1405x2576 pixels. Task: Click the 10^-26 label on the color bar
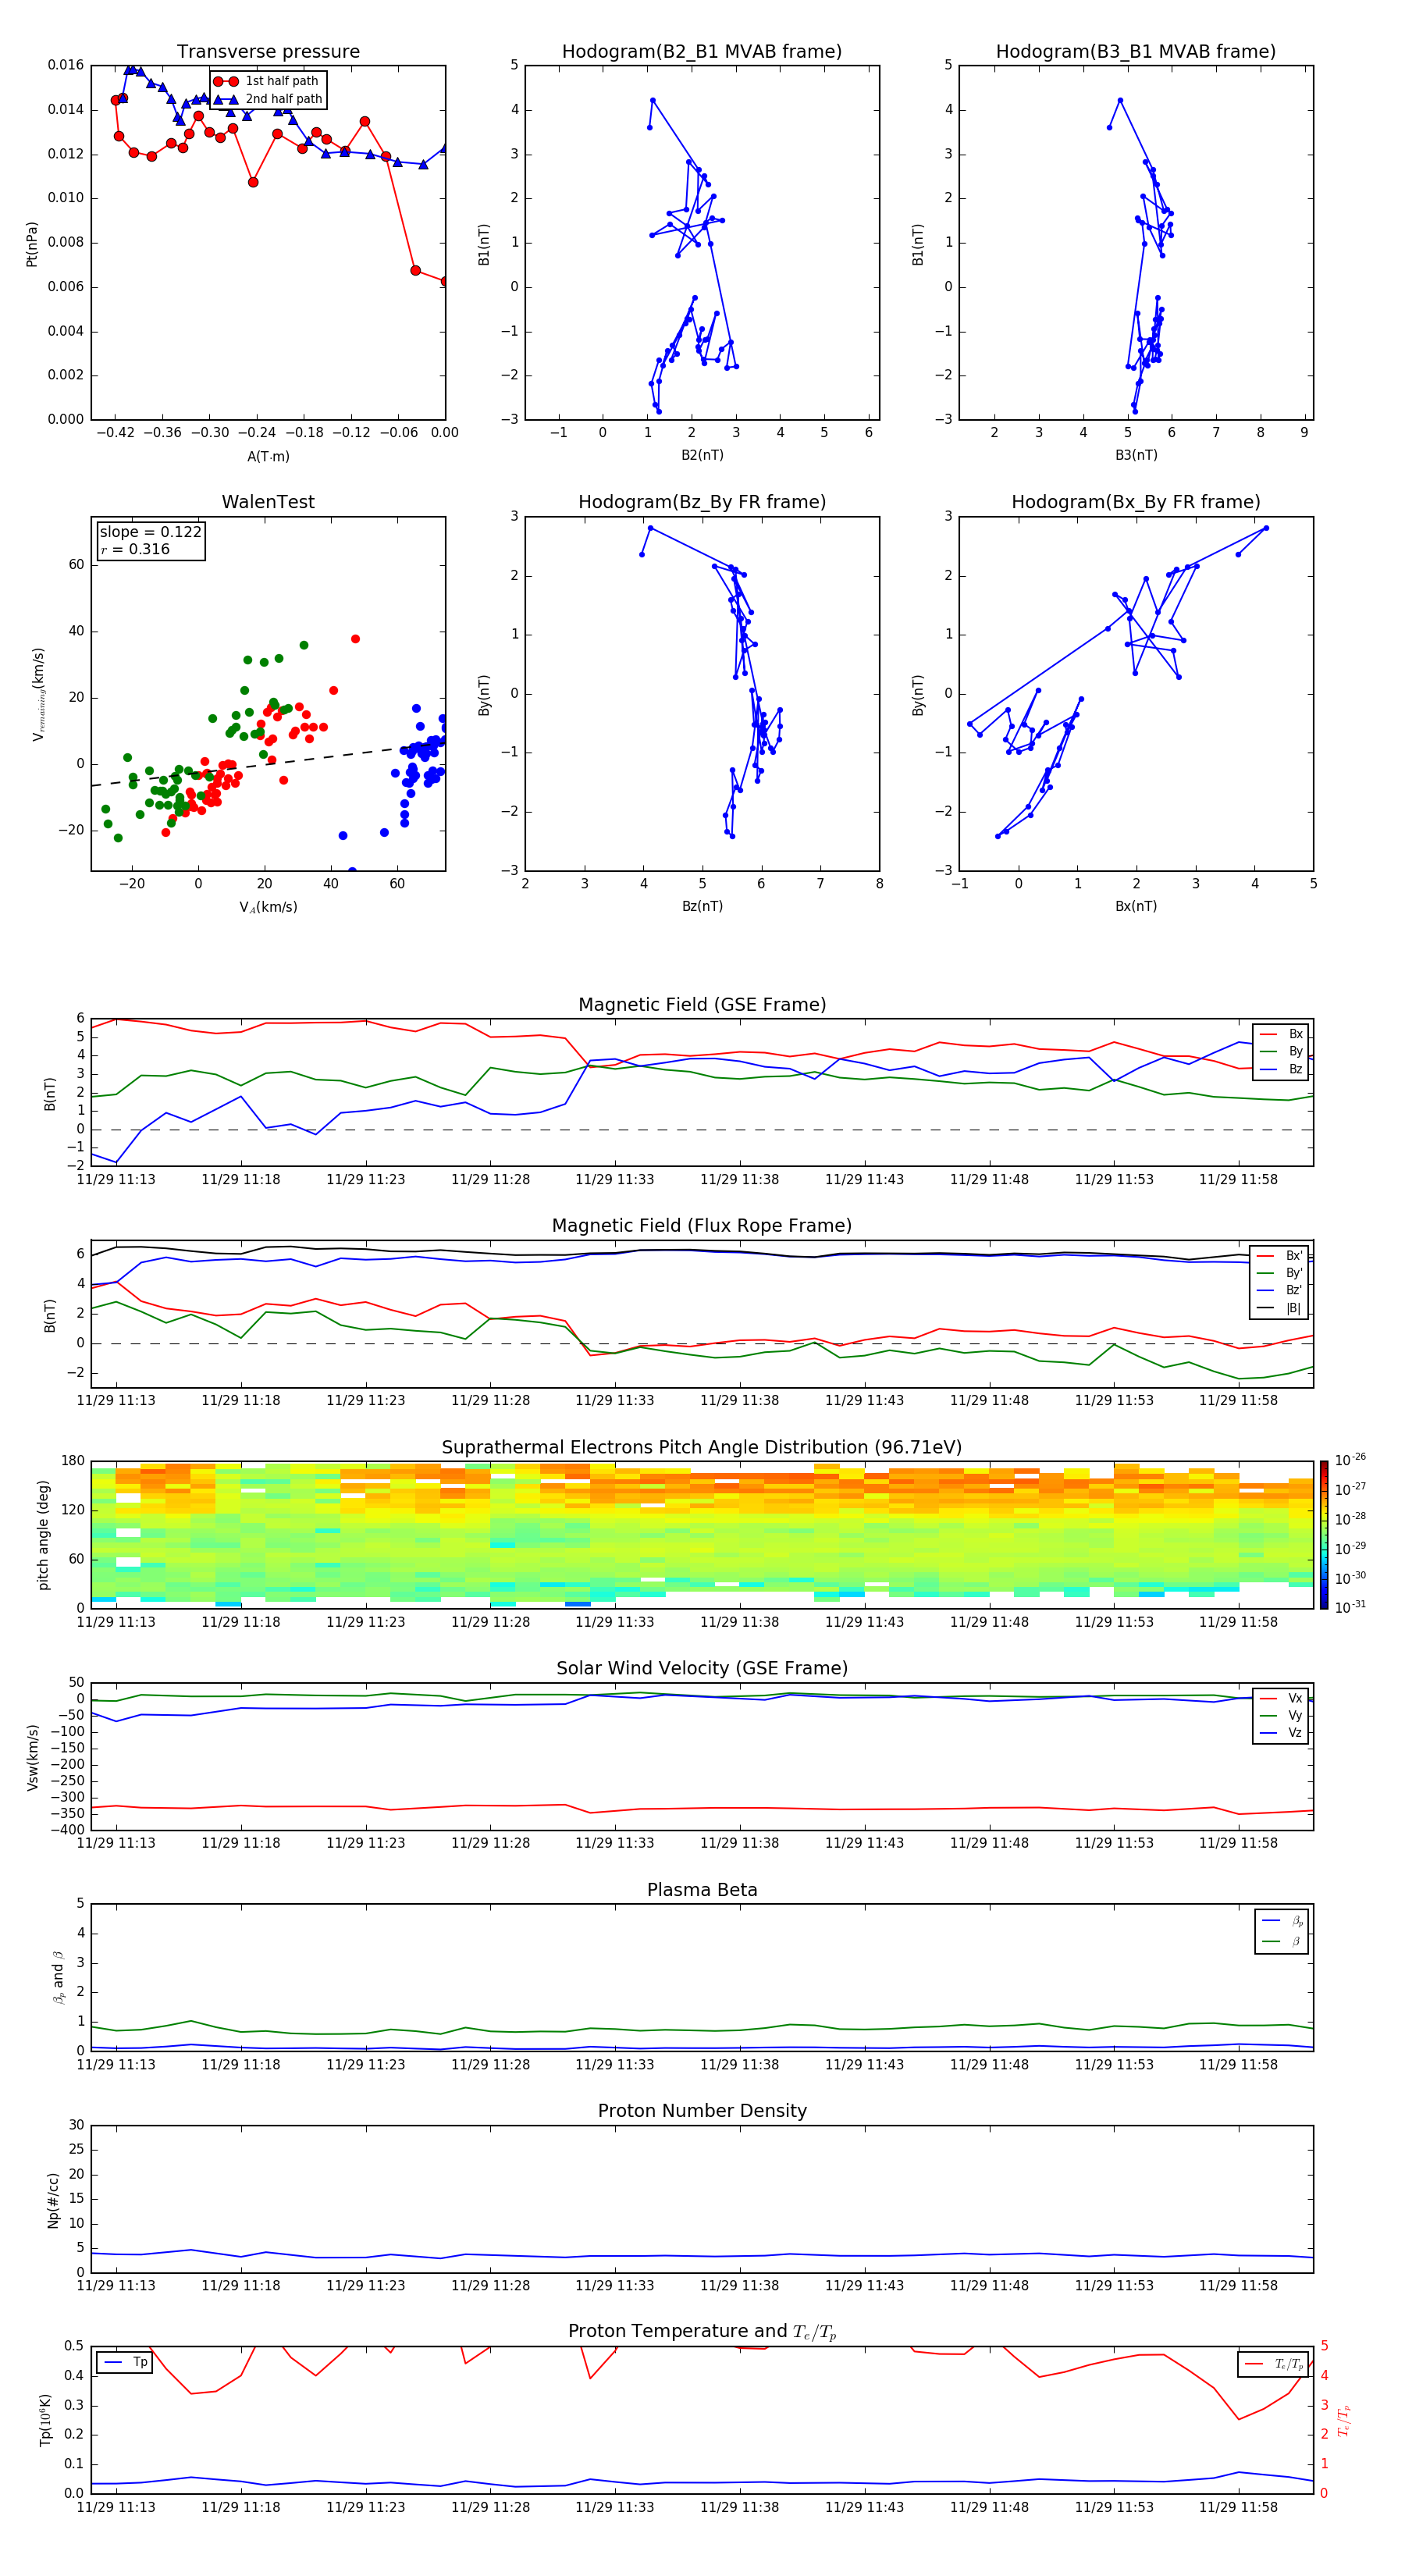1350,1459
